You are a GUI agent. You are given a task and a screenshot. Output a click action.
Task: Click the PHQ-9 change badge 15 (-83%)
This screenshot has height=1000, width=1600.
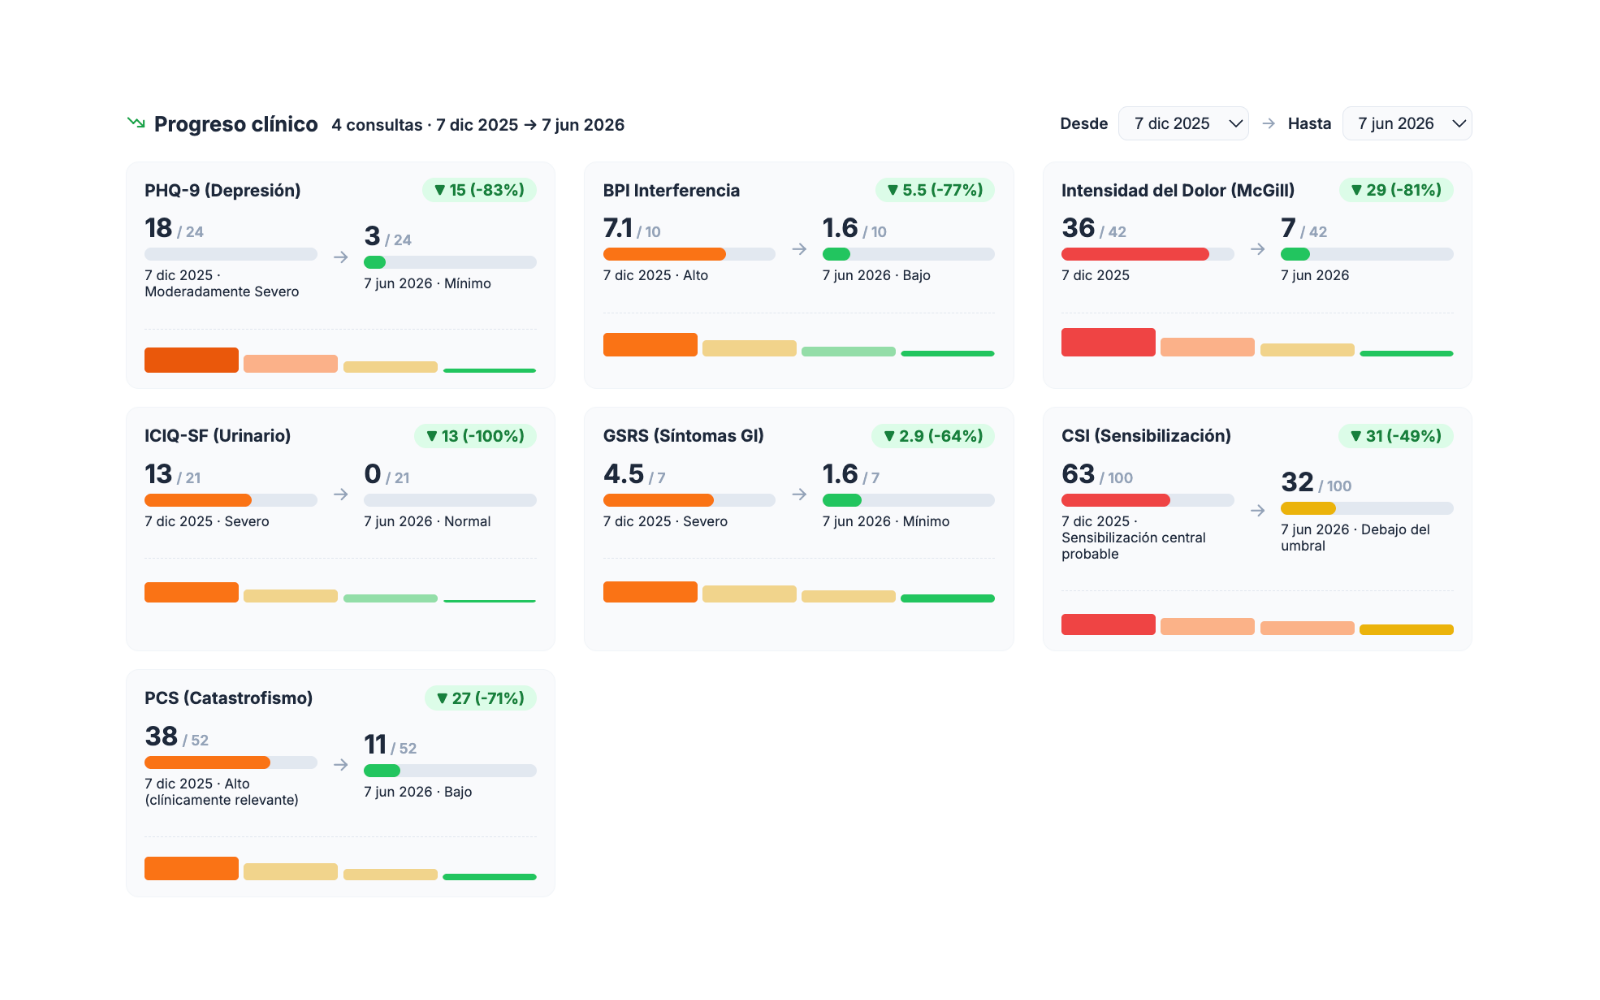[479, 190]
